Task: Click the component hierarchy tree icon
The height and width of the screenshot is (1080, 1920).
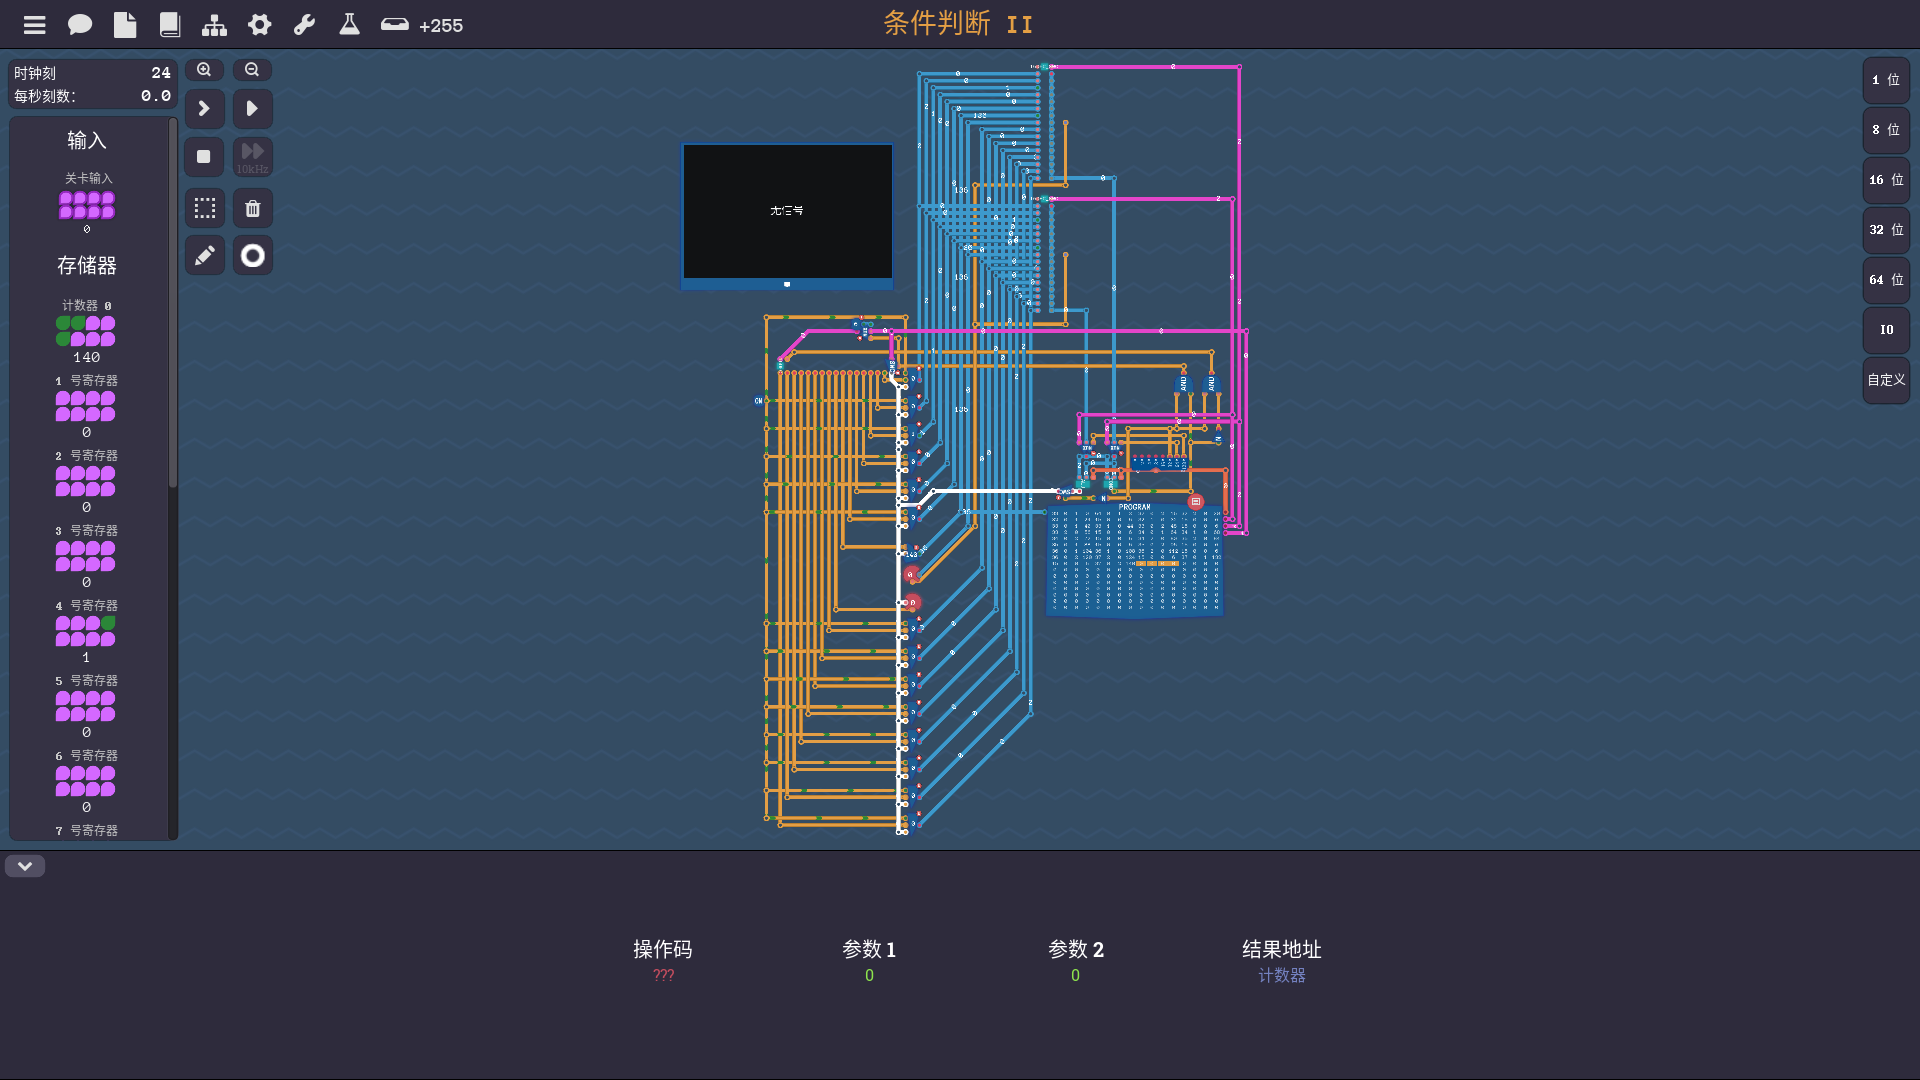Action: [x=214, y=25]
